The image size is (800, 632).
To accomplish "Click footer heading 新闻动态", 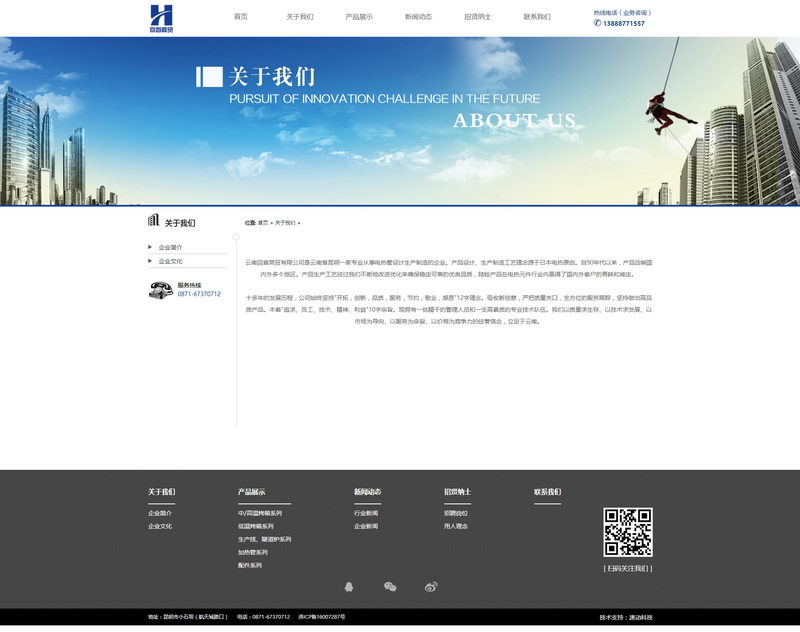I will [368, 492].
